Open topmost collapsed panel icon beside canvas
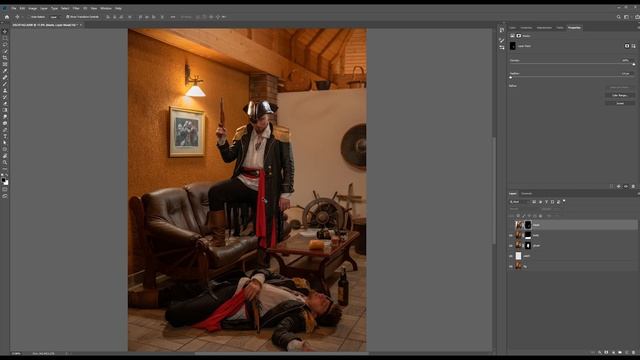 pos(502,30)
